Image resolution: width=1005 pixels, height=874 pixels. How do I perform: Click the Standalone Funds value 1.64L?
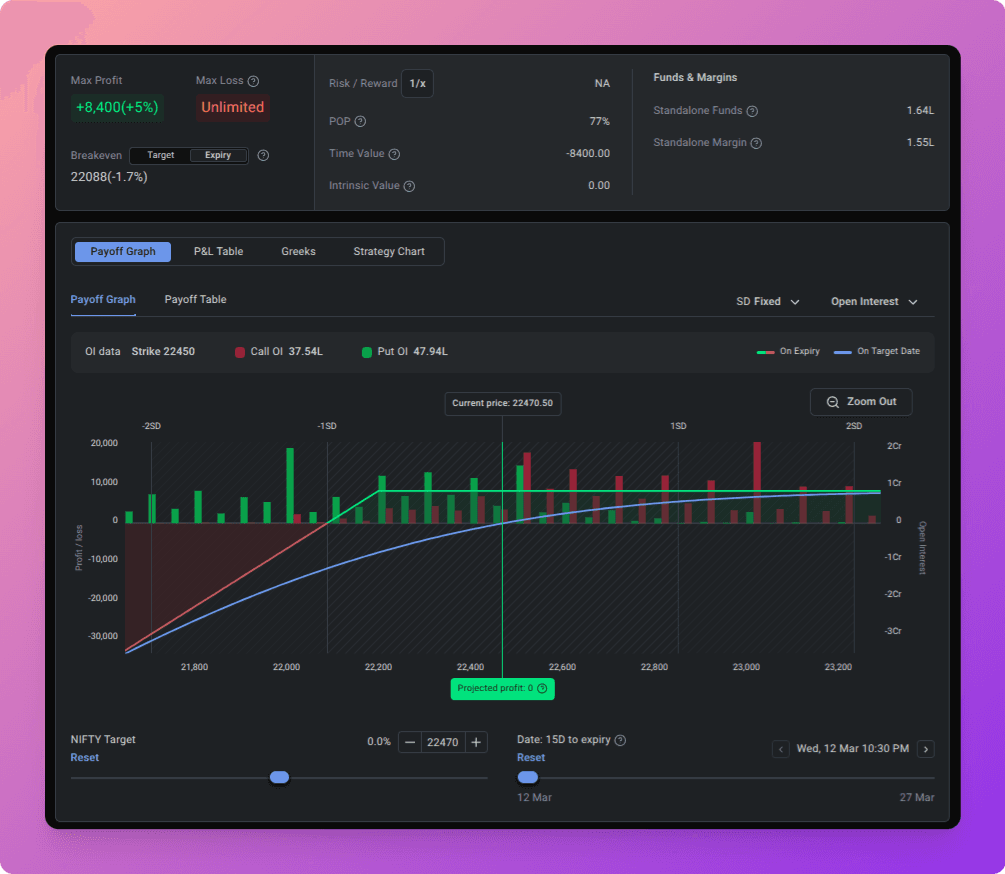[x=920, y=110]
